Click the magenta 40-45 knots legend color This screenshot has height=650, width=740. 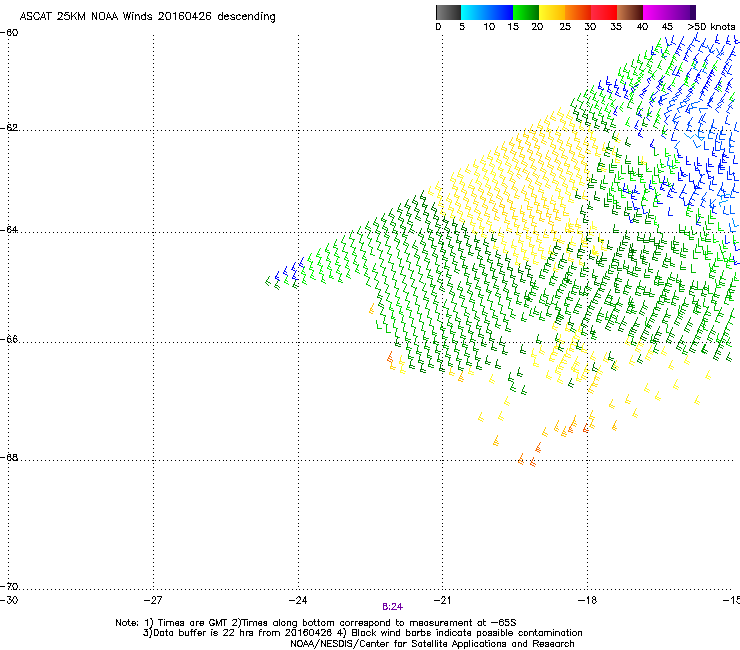coord(656,12)
